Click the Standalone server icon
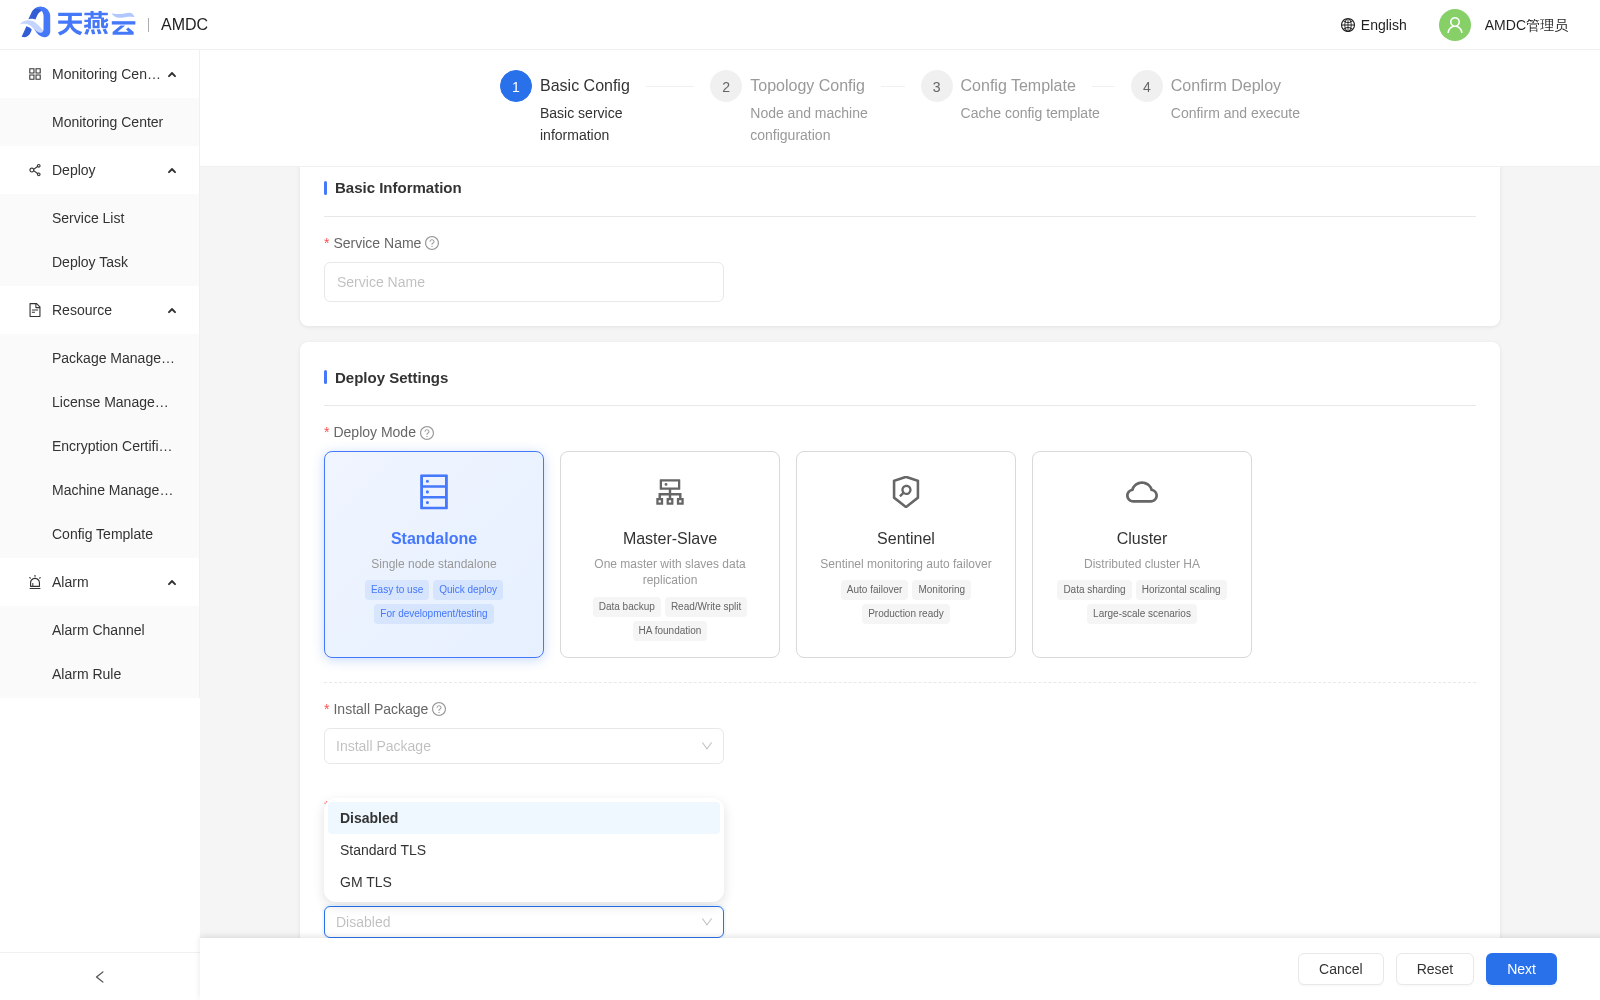 pos(434,492)
